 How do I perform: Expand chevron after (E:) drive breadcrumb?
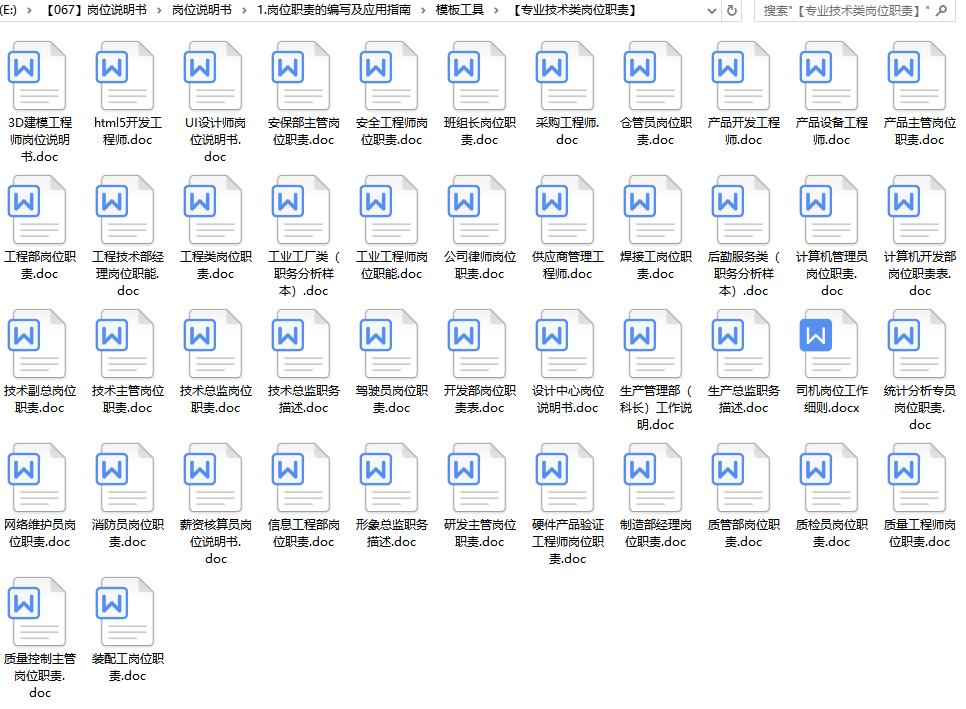point(29,10)
